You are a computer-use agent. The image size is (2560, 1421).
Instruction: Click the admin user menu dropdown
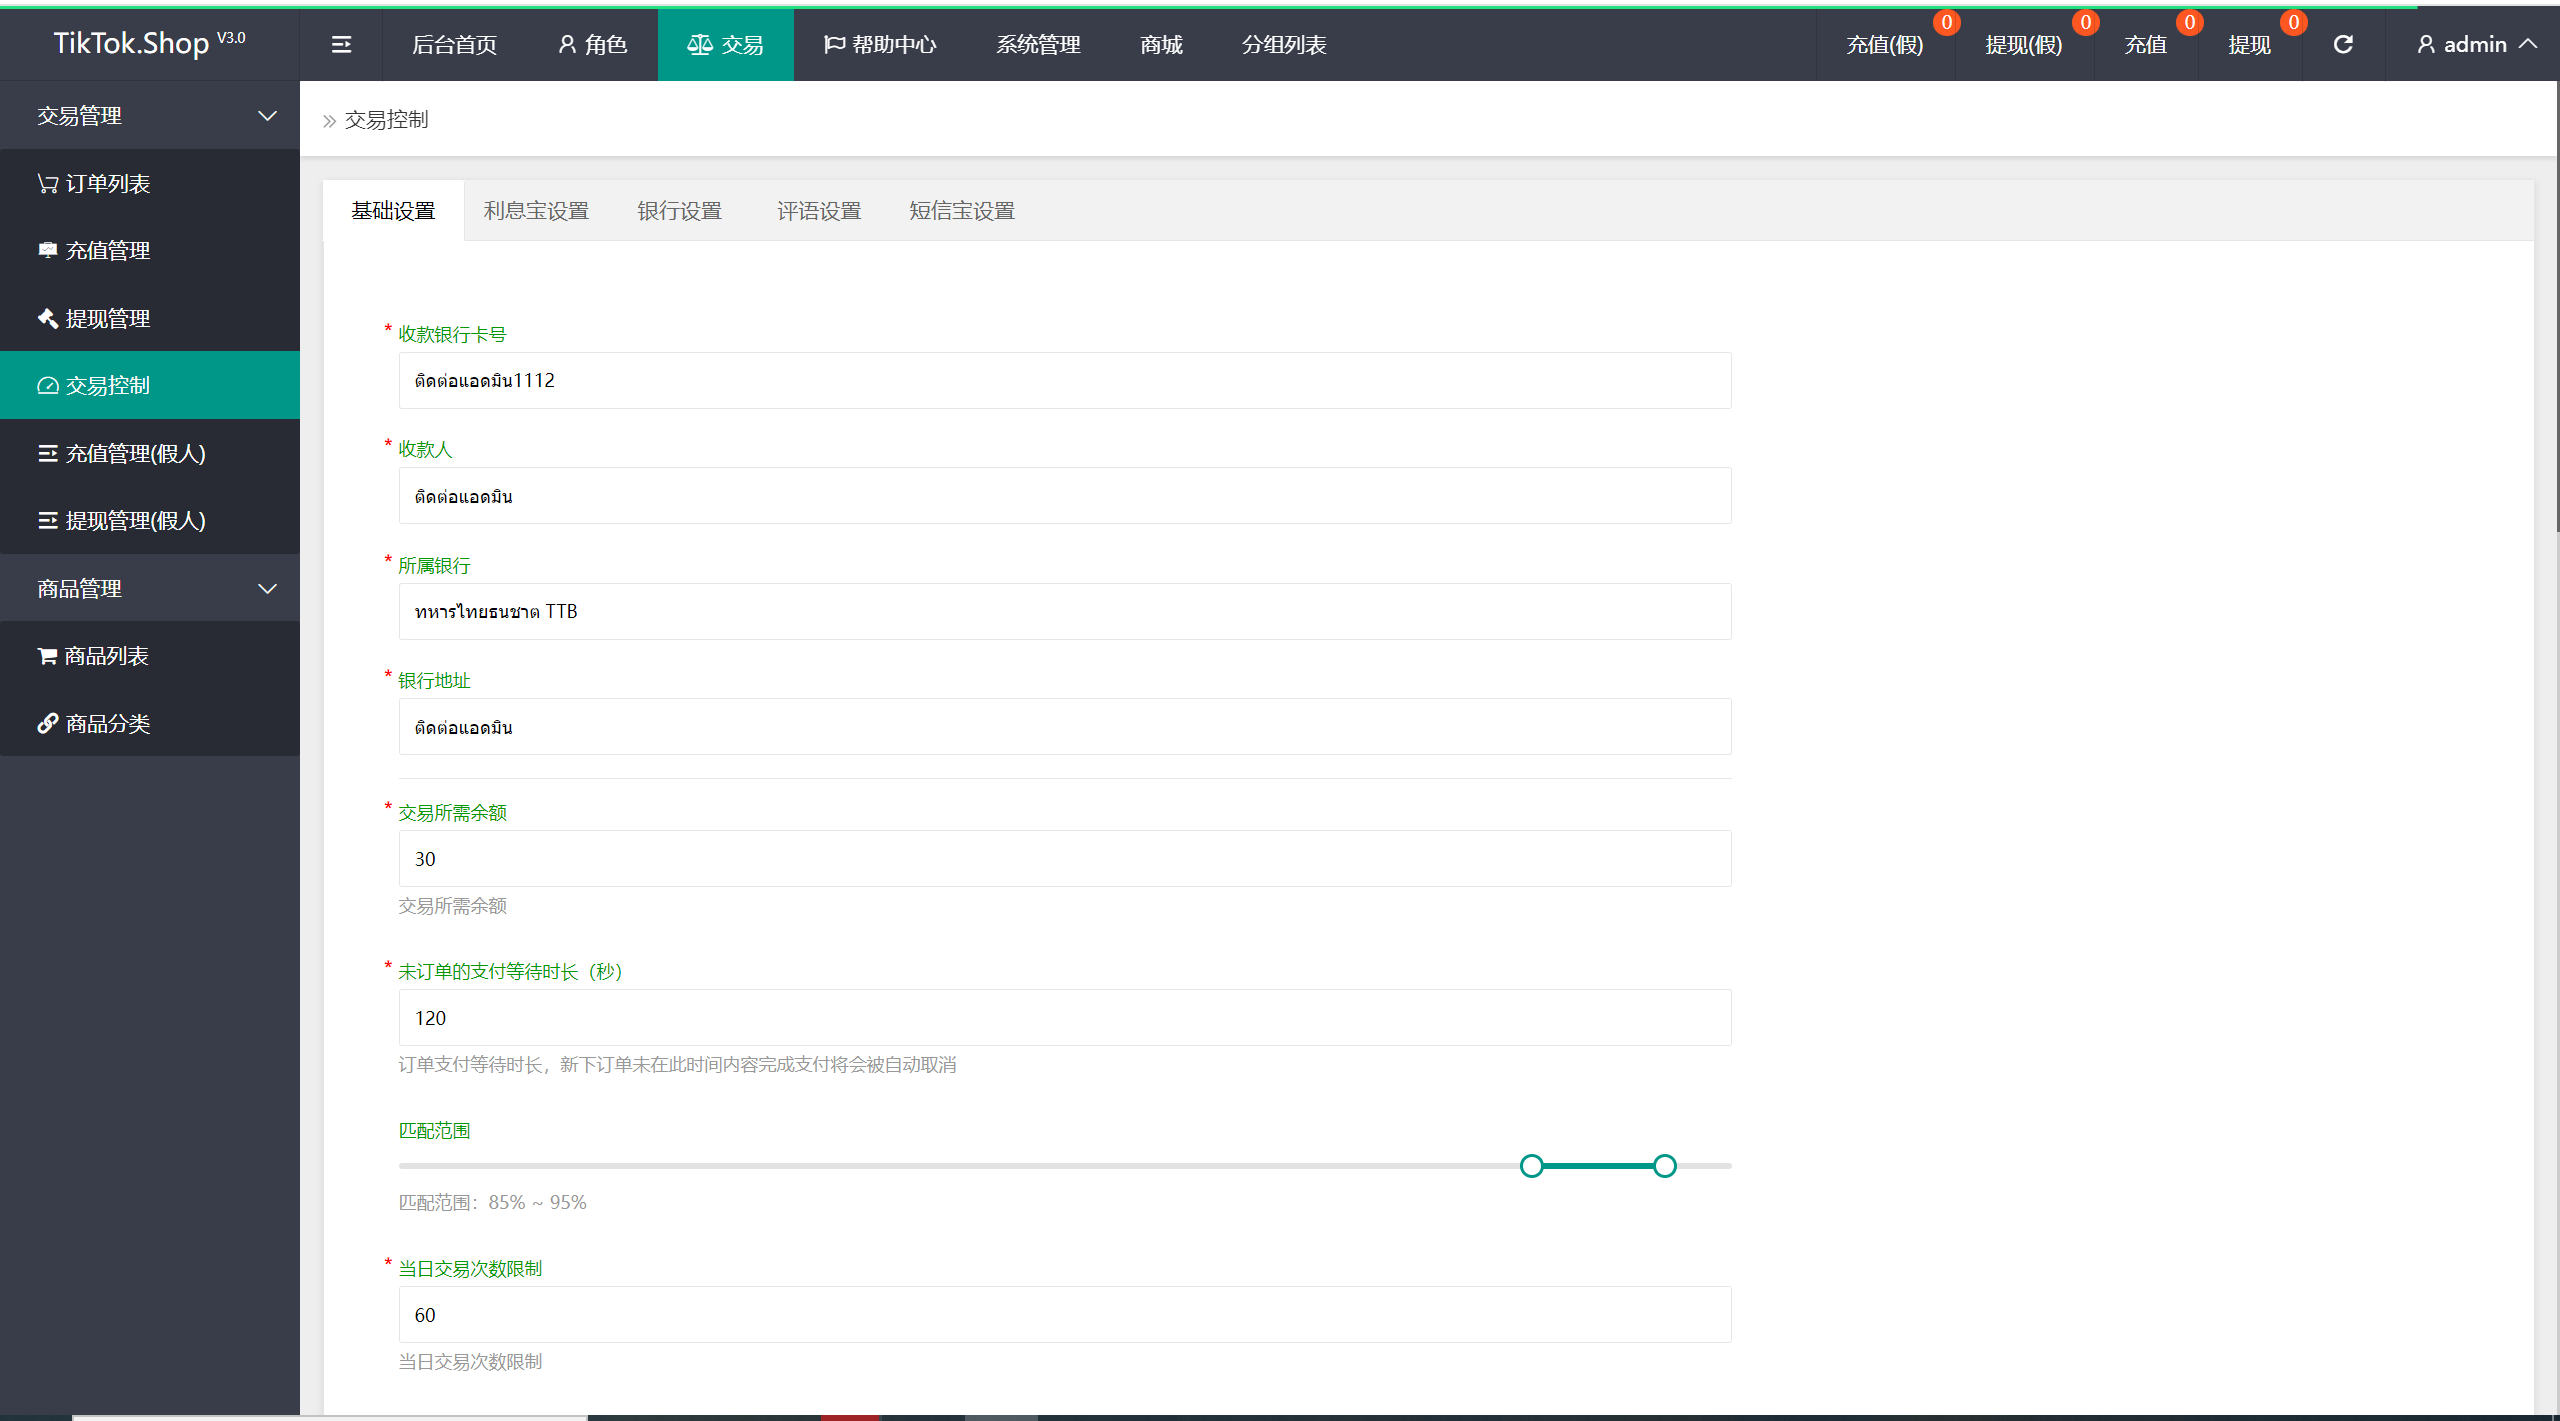pos(2473,44)
